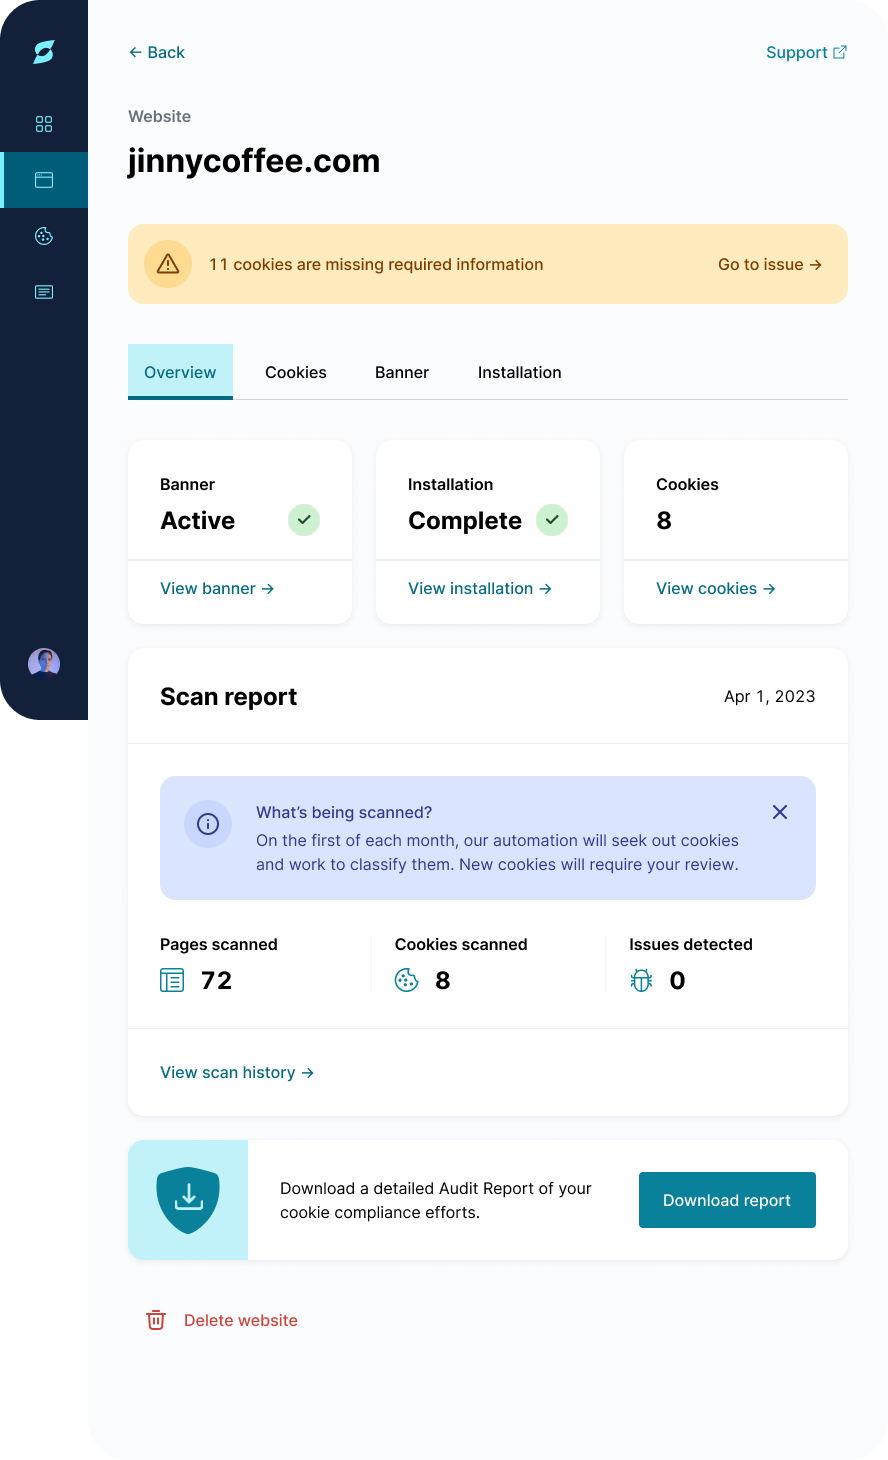This screenshot has width=888, height=1460.
Task: Open the cookie icon in sidebar
Action: (x=44, y=236)
